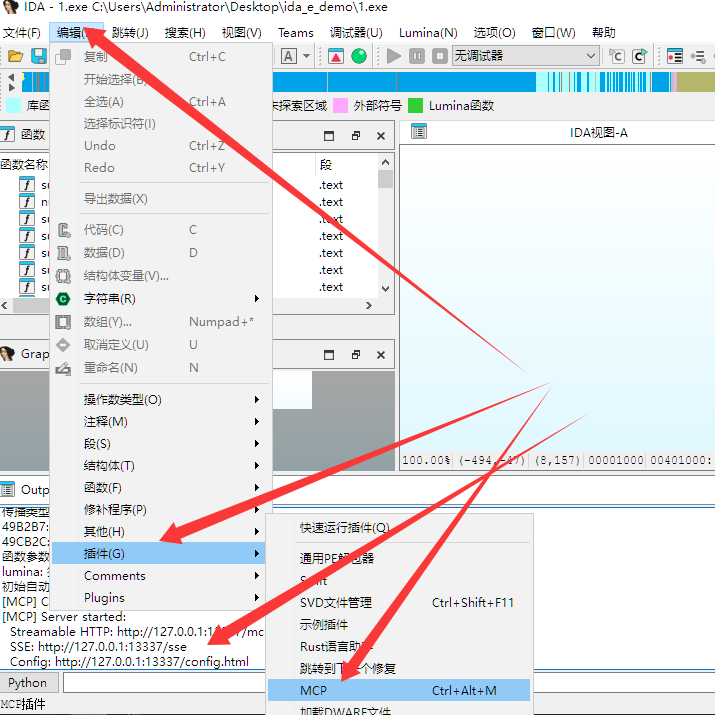Viewport: 715px width, 715px height.
Task: Open the 跳转(J) menu
Action: [130, 33]
